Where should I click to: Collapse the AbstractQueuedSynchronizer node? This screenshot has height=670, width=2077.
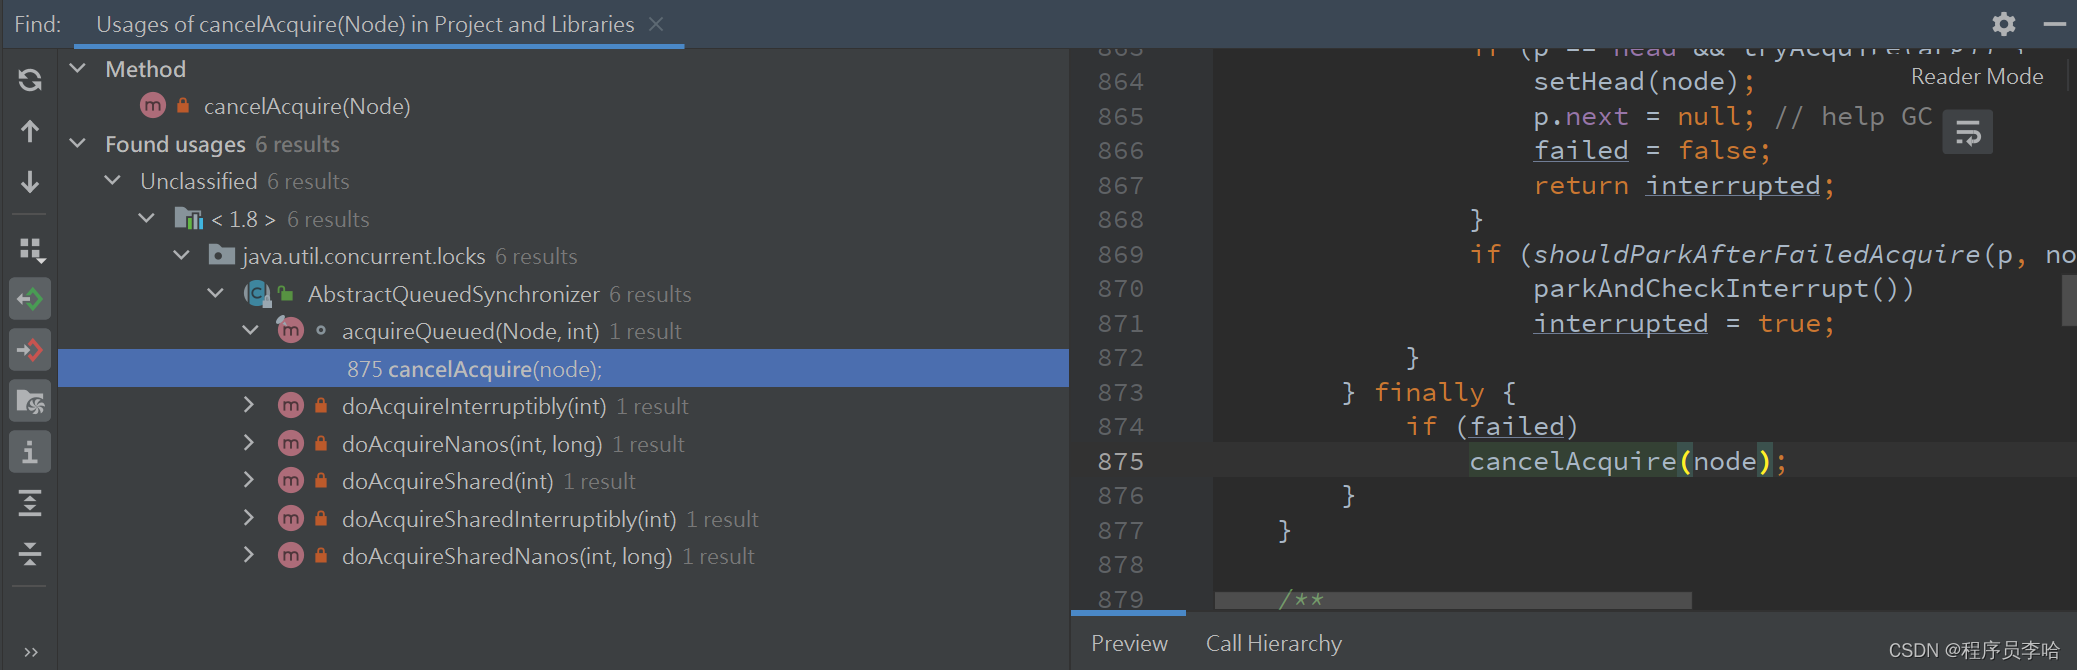[215, 293]
